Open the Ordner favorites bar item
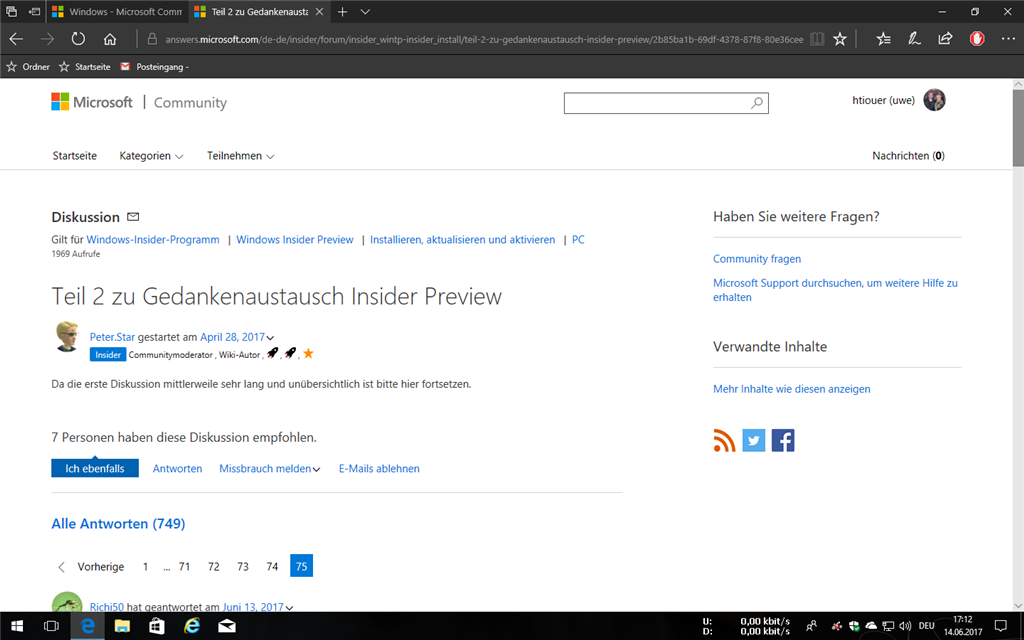 (x=28, y=67)
